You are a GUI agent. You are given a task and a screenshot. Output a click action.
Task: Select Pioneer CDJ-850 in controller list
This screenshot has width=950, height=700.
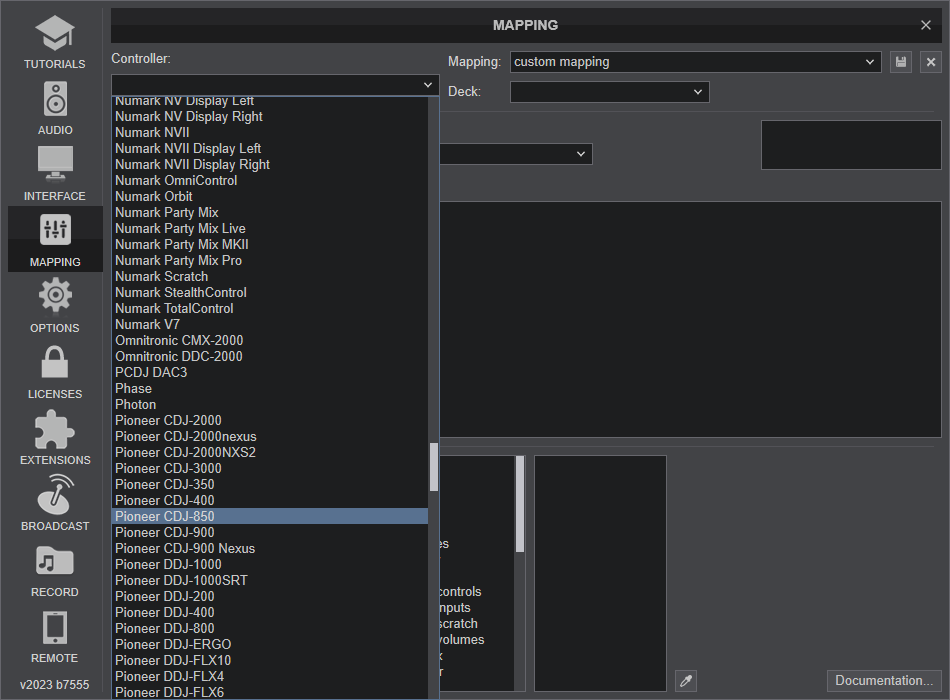click(x=270, y=516)
